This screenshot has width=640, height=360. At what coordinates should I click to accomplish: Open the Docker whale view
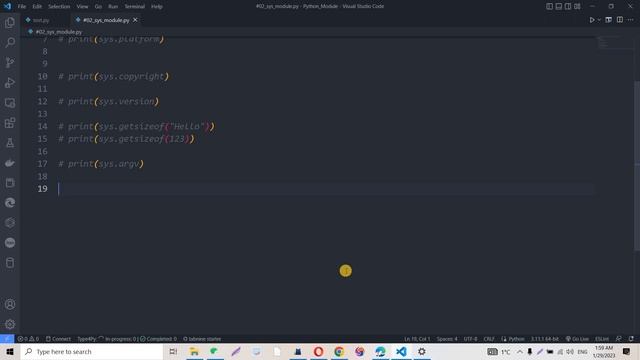click(10, 163)
